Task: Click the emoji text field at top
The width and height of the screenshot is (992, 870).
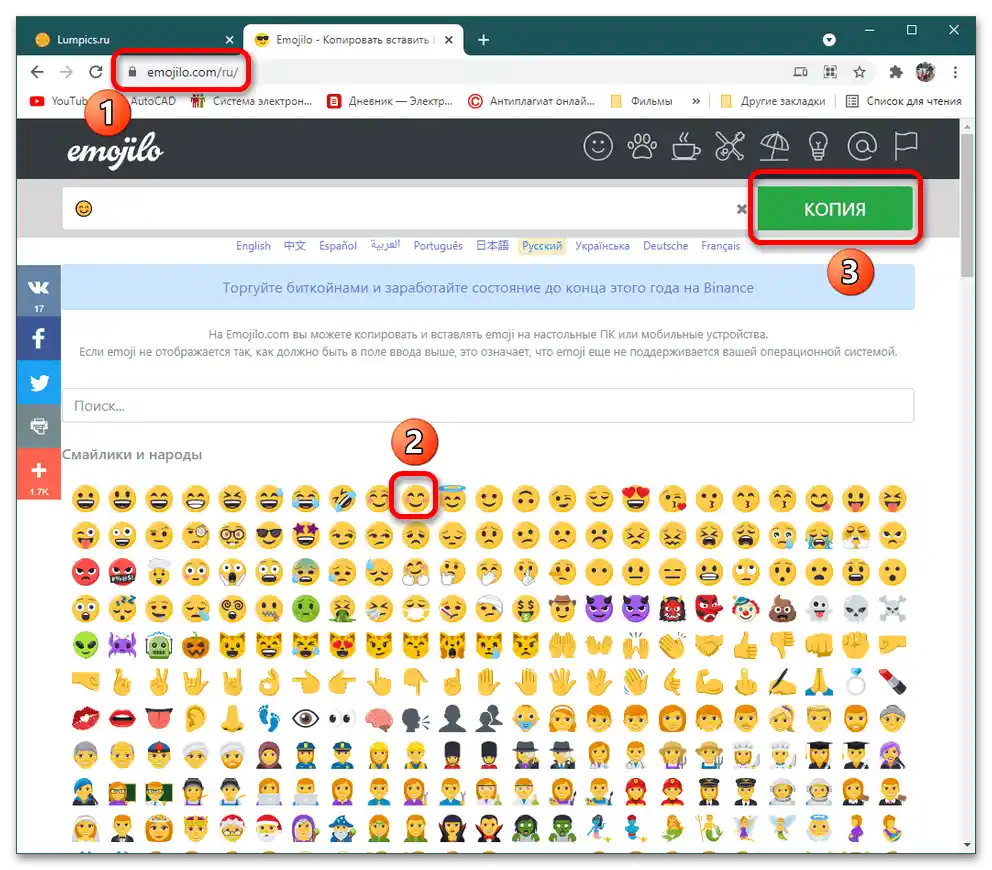Action: click(x=405, y=208)
